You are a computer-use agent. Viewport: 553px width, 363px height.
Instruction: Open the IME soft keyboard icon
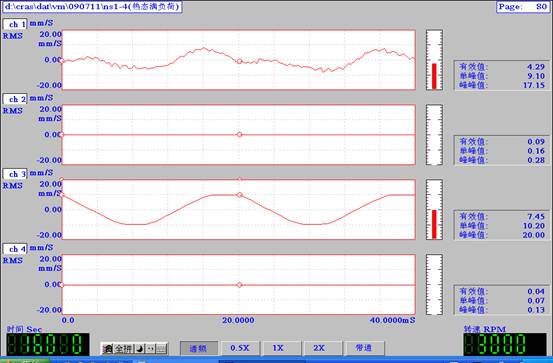pos(161,349)
